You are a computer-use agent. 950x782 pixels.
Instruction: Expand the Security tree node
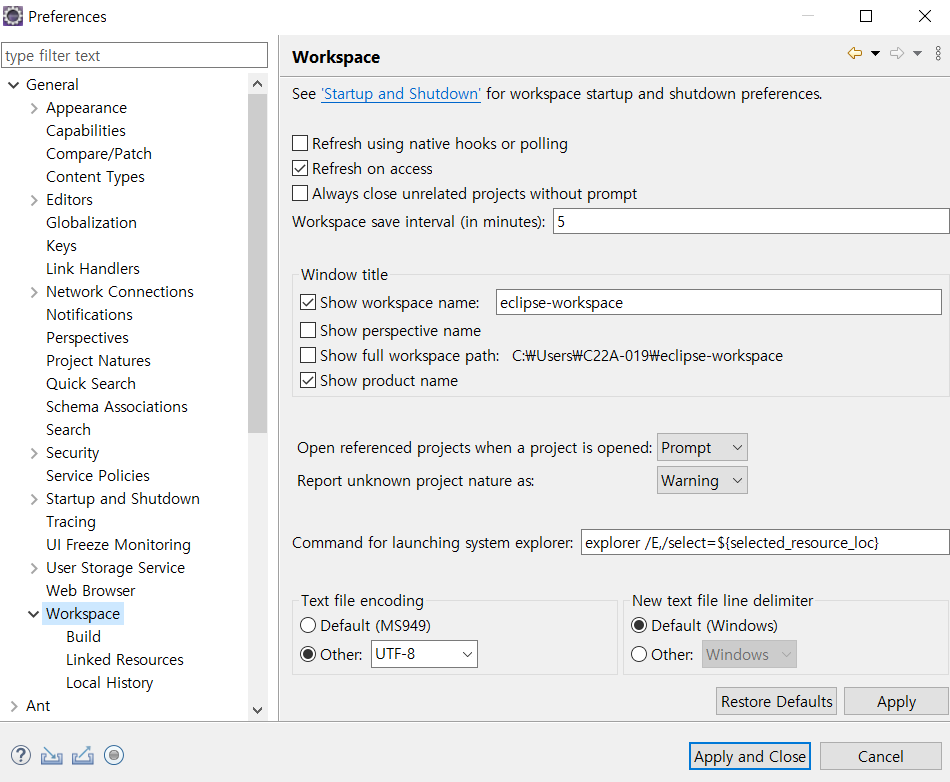coord(34,453)
